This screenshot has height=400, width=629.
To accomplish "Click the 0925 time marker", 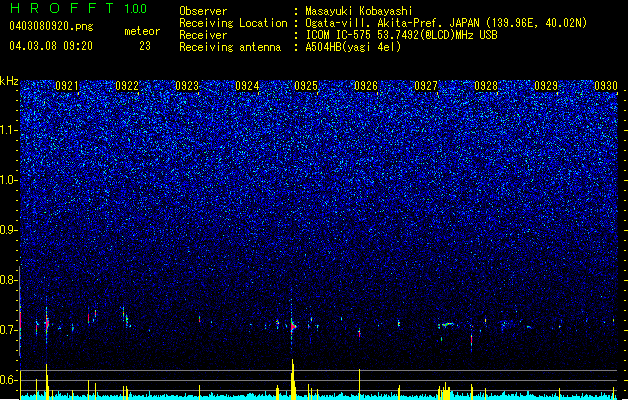I will (306, 86).
